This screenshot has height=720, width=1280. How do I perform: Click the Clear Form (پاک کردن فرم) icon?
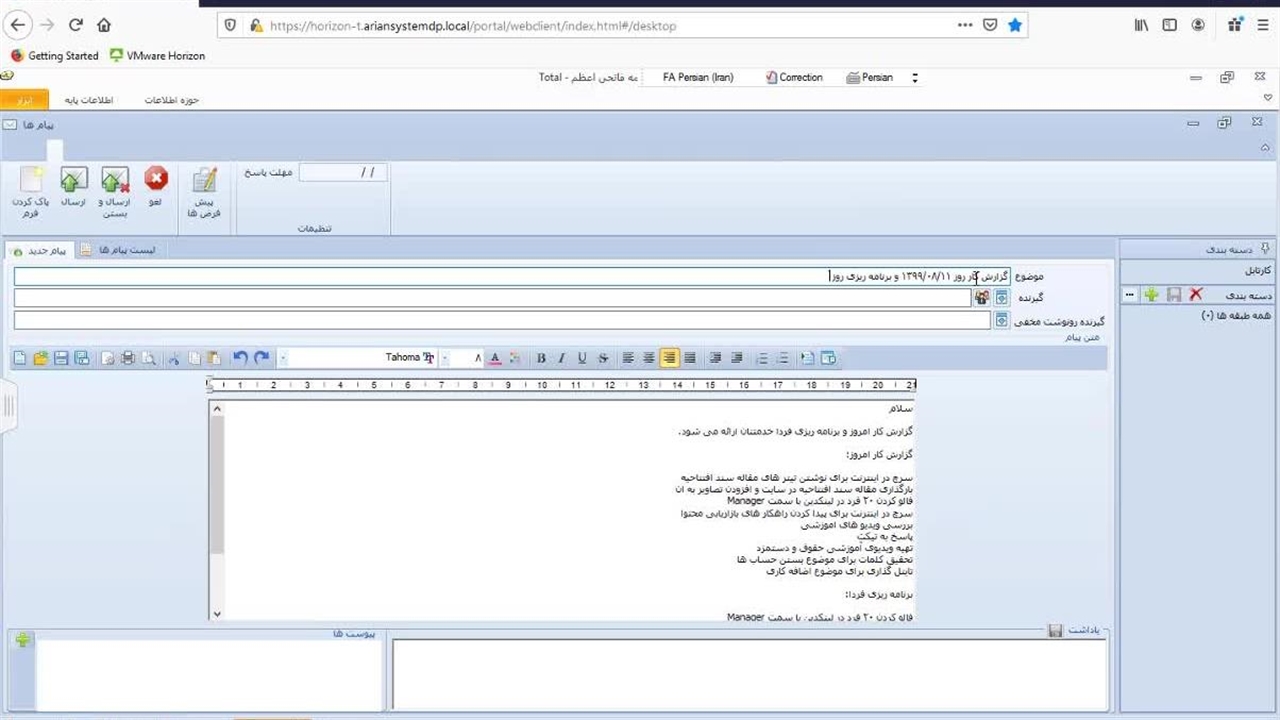click(x=30, y=181)
